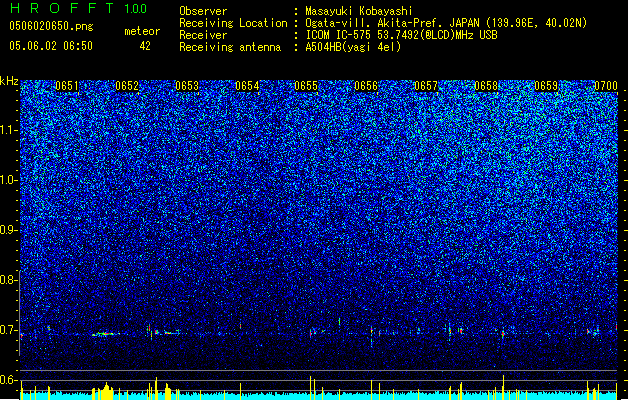Click the HROFFT 1.0.0 title text
This screenshot has height=400, width=629.
click(78, 8)
